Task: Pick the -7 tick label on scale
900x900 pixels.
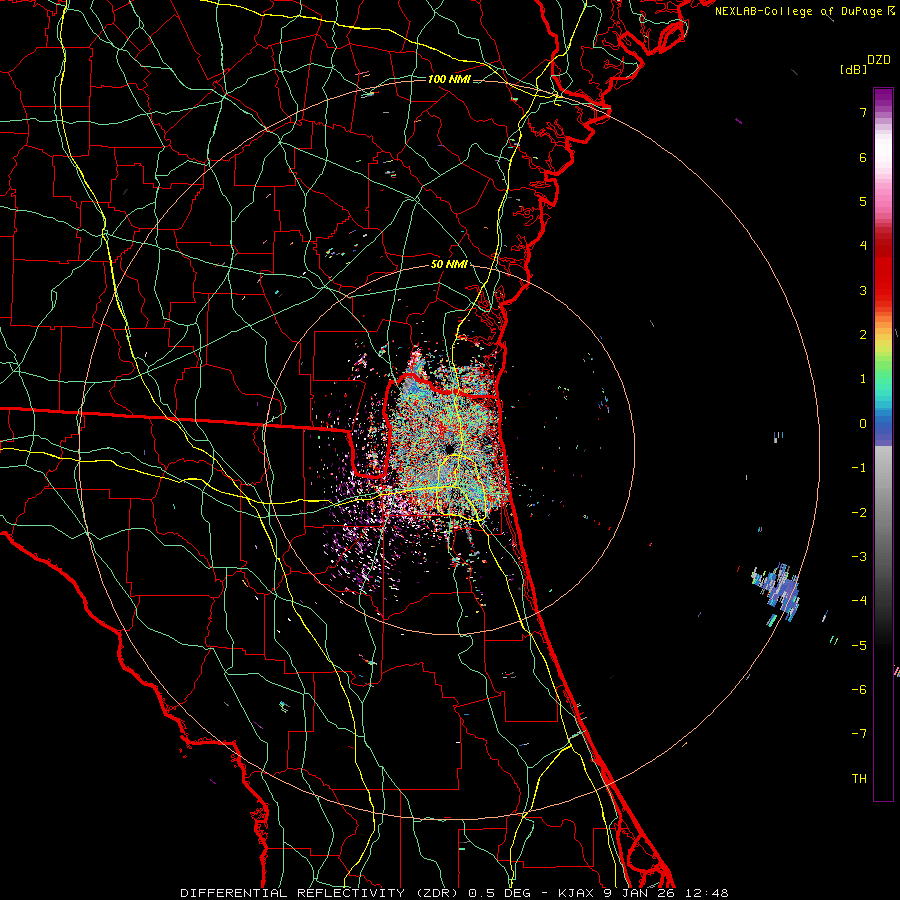Action: pyautogui.click(x=859, y=734)
